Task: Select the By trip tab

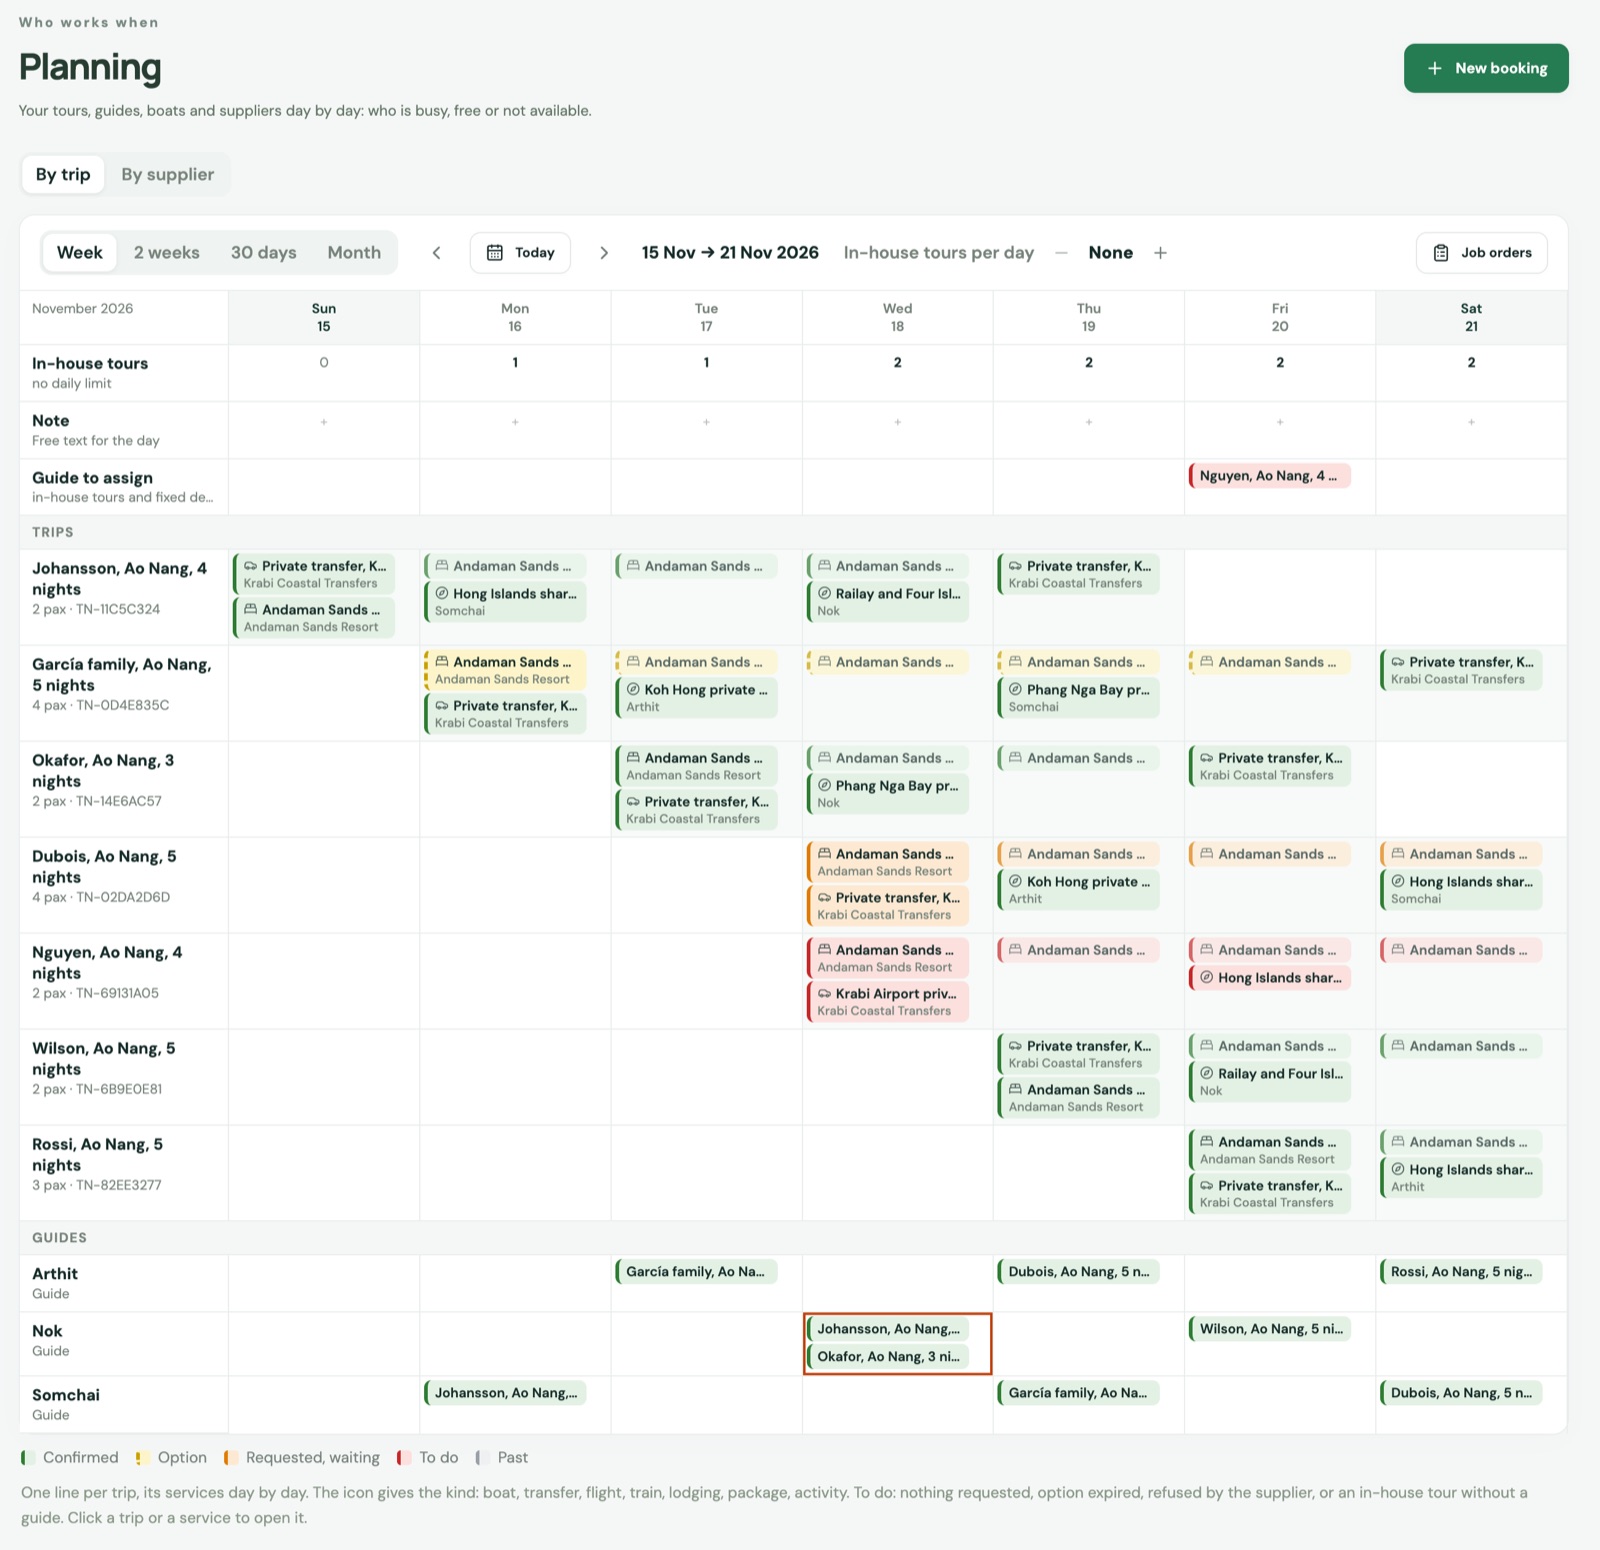Action: (x=63, y=174)
